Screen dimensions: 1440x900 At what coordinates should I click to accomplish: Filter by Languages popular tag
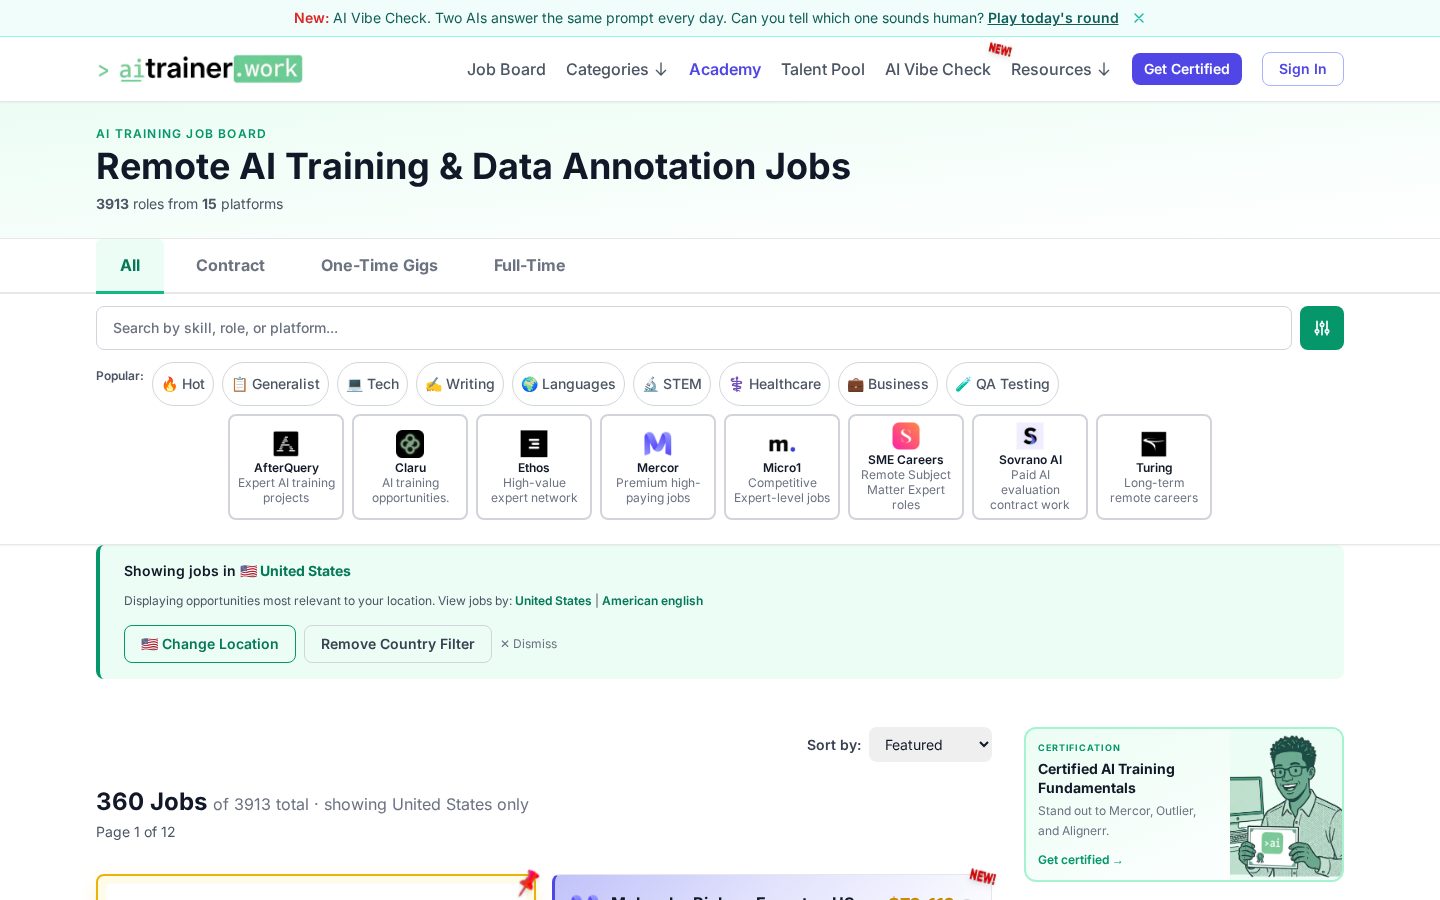pyautogui.click(x=568, y=384)
